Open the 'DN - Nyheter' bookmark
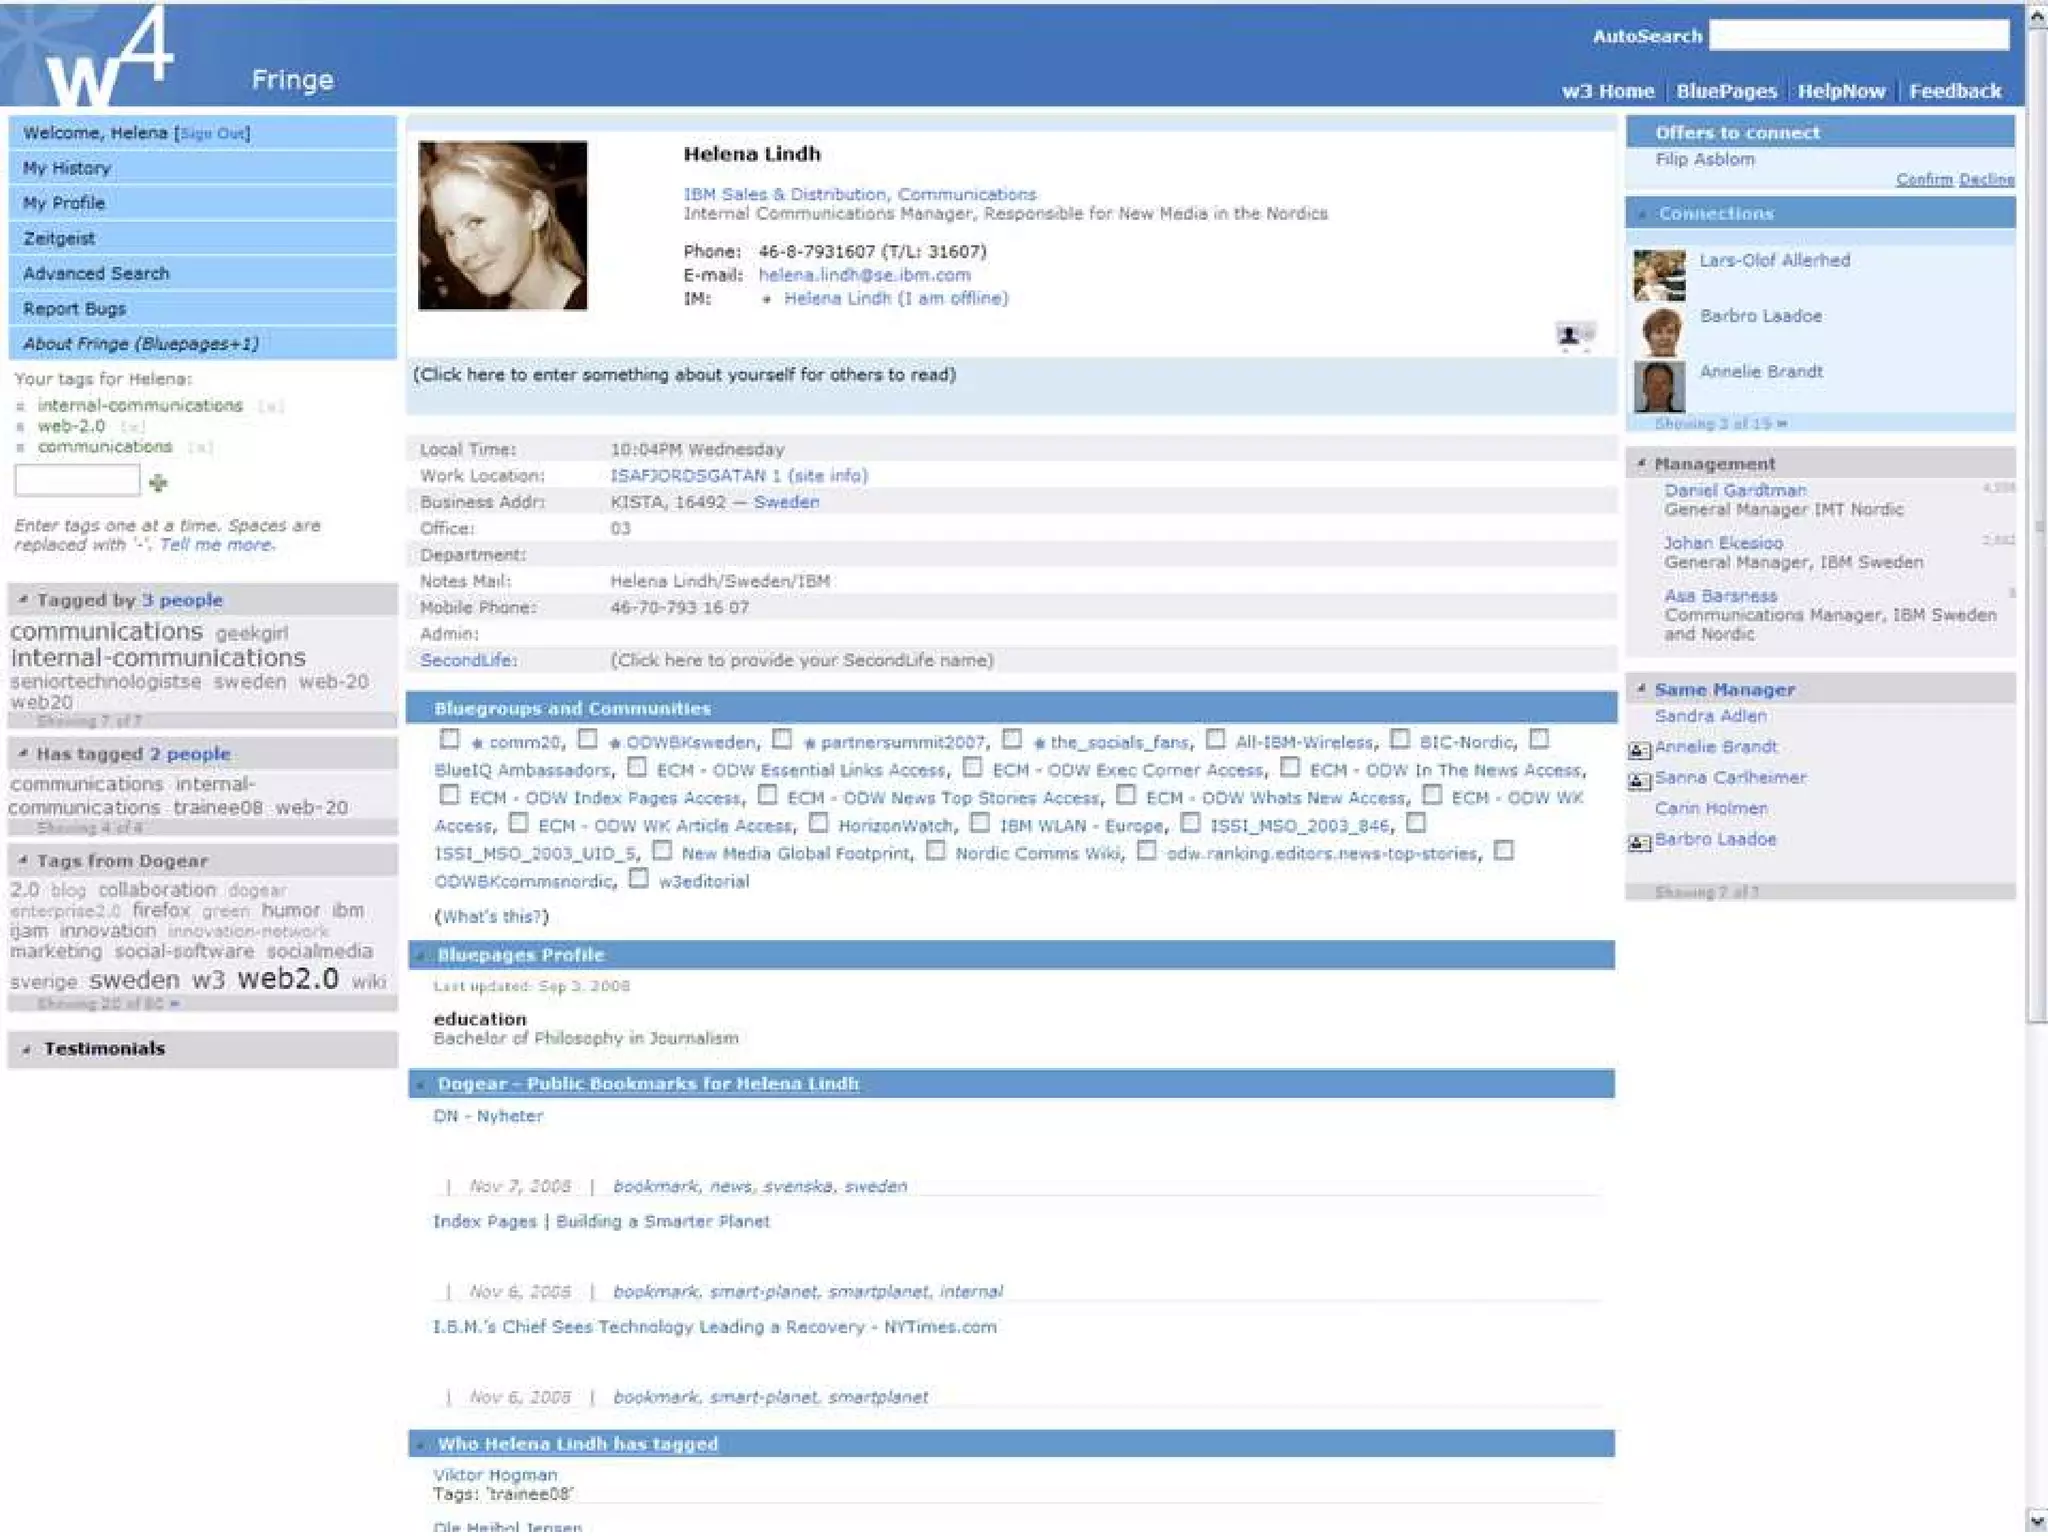The height and width of the screenshot is (1536, 2048). 488,1116
